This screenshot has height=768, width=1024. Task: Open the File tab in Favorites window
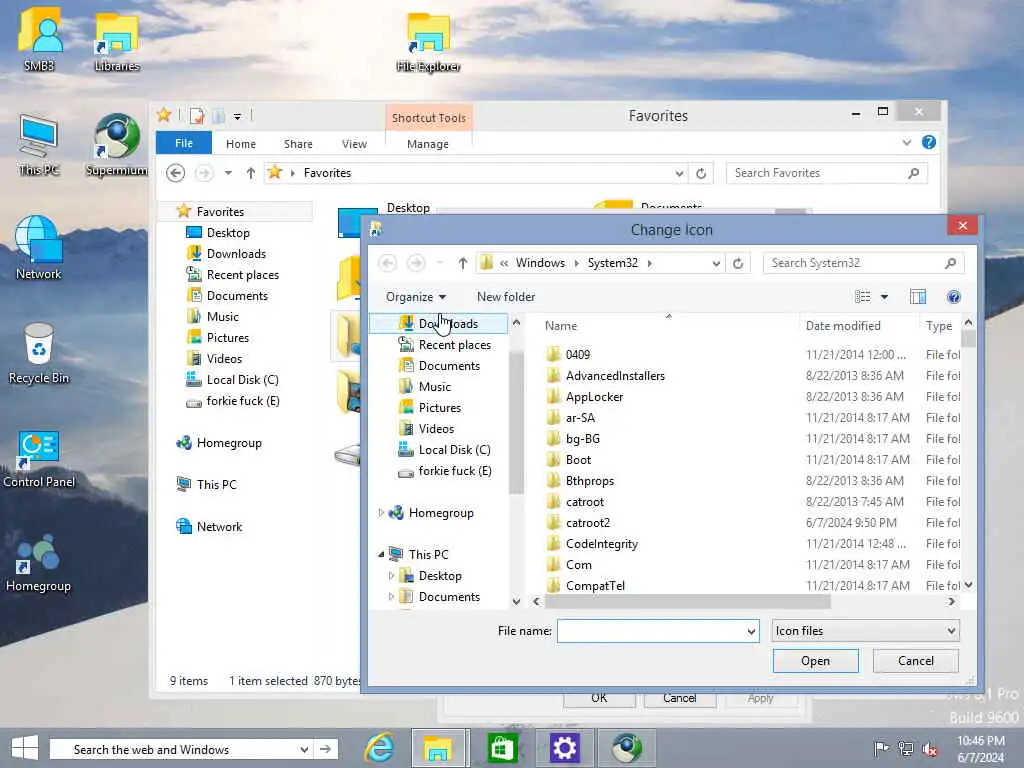(x=184, y=143)
